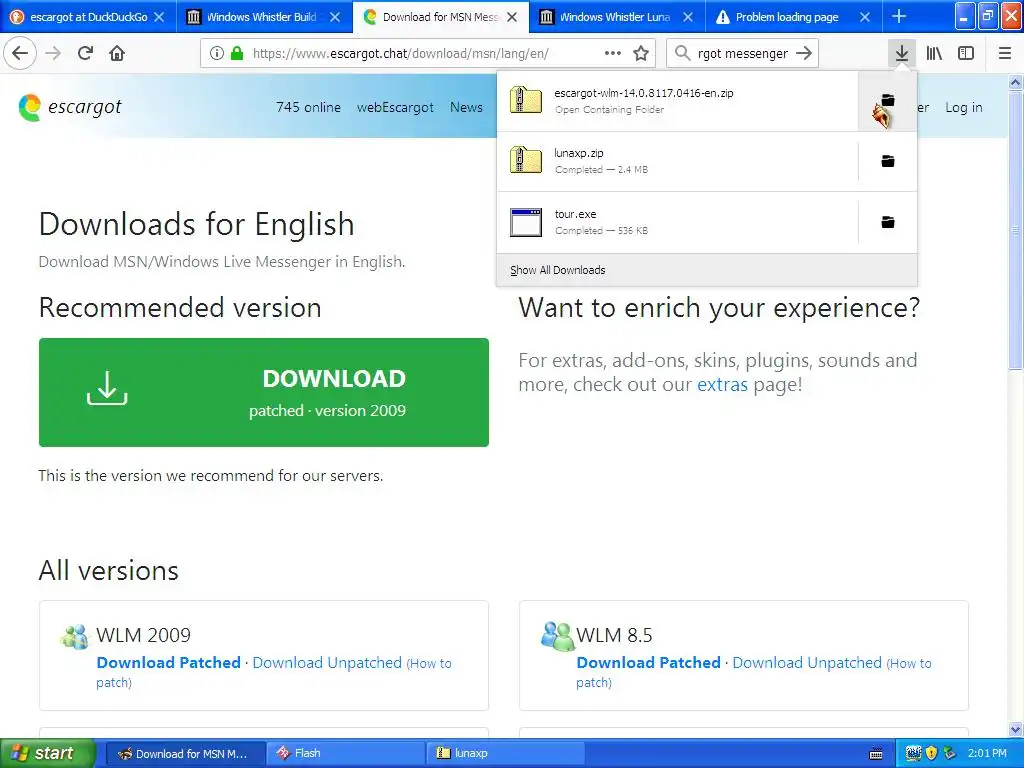Open containing folder for tour.exe
This screenshot has width=1024, height=768.
tap(888, 223)
